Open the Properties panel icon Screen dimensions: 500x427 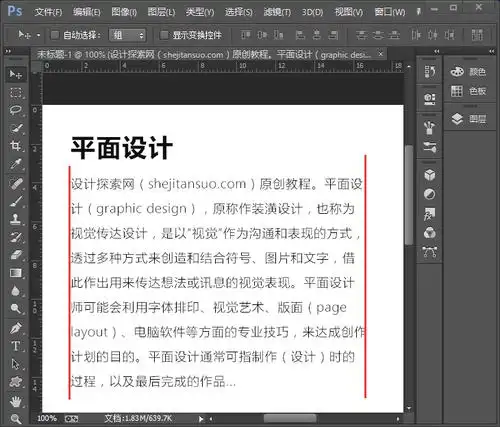click(x=430, y=99)
